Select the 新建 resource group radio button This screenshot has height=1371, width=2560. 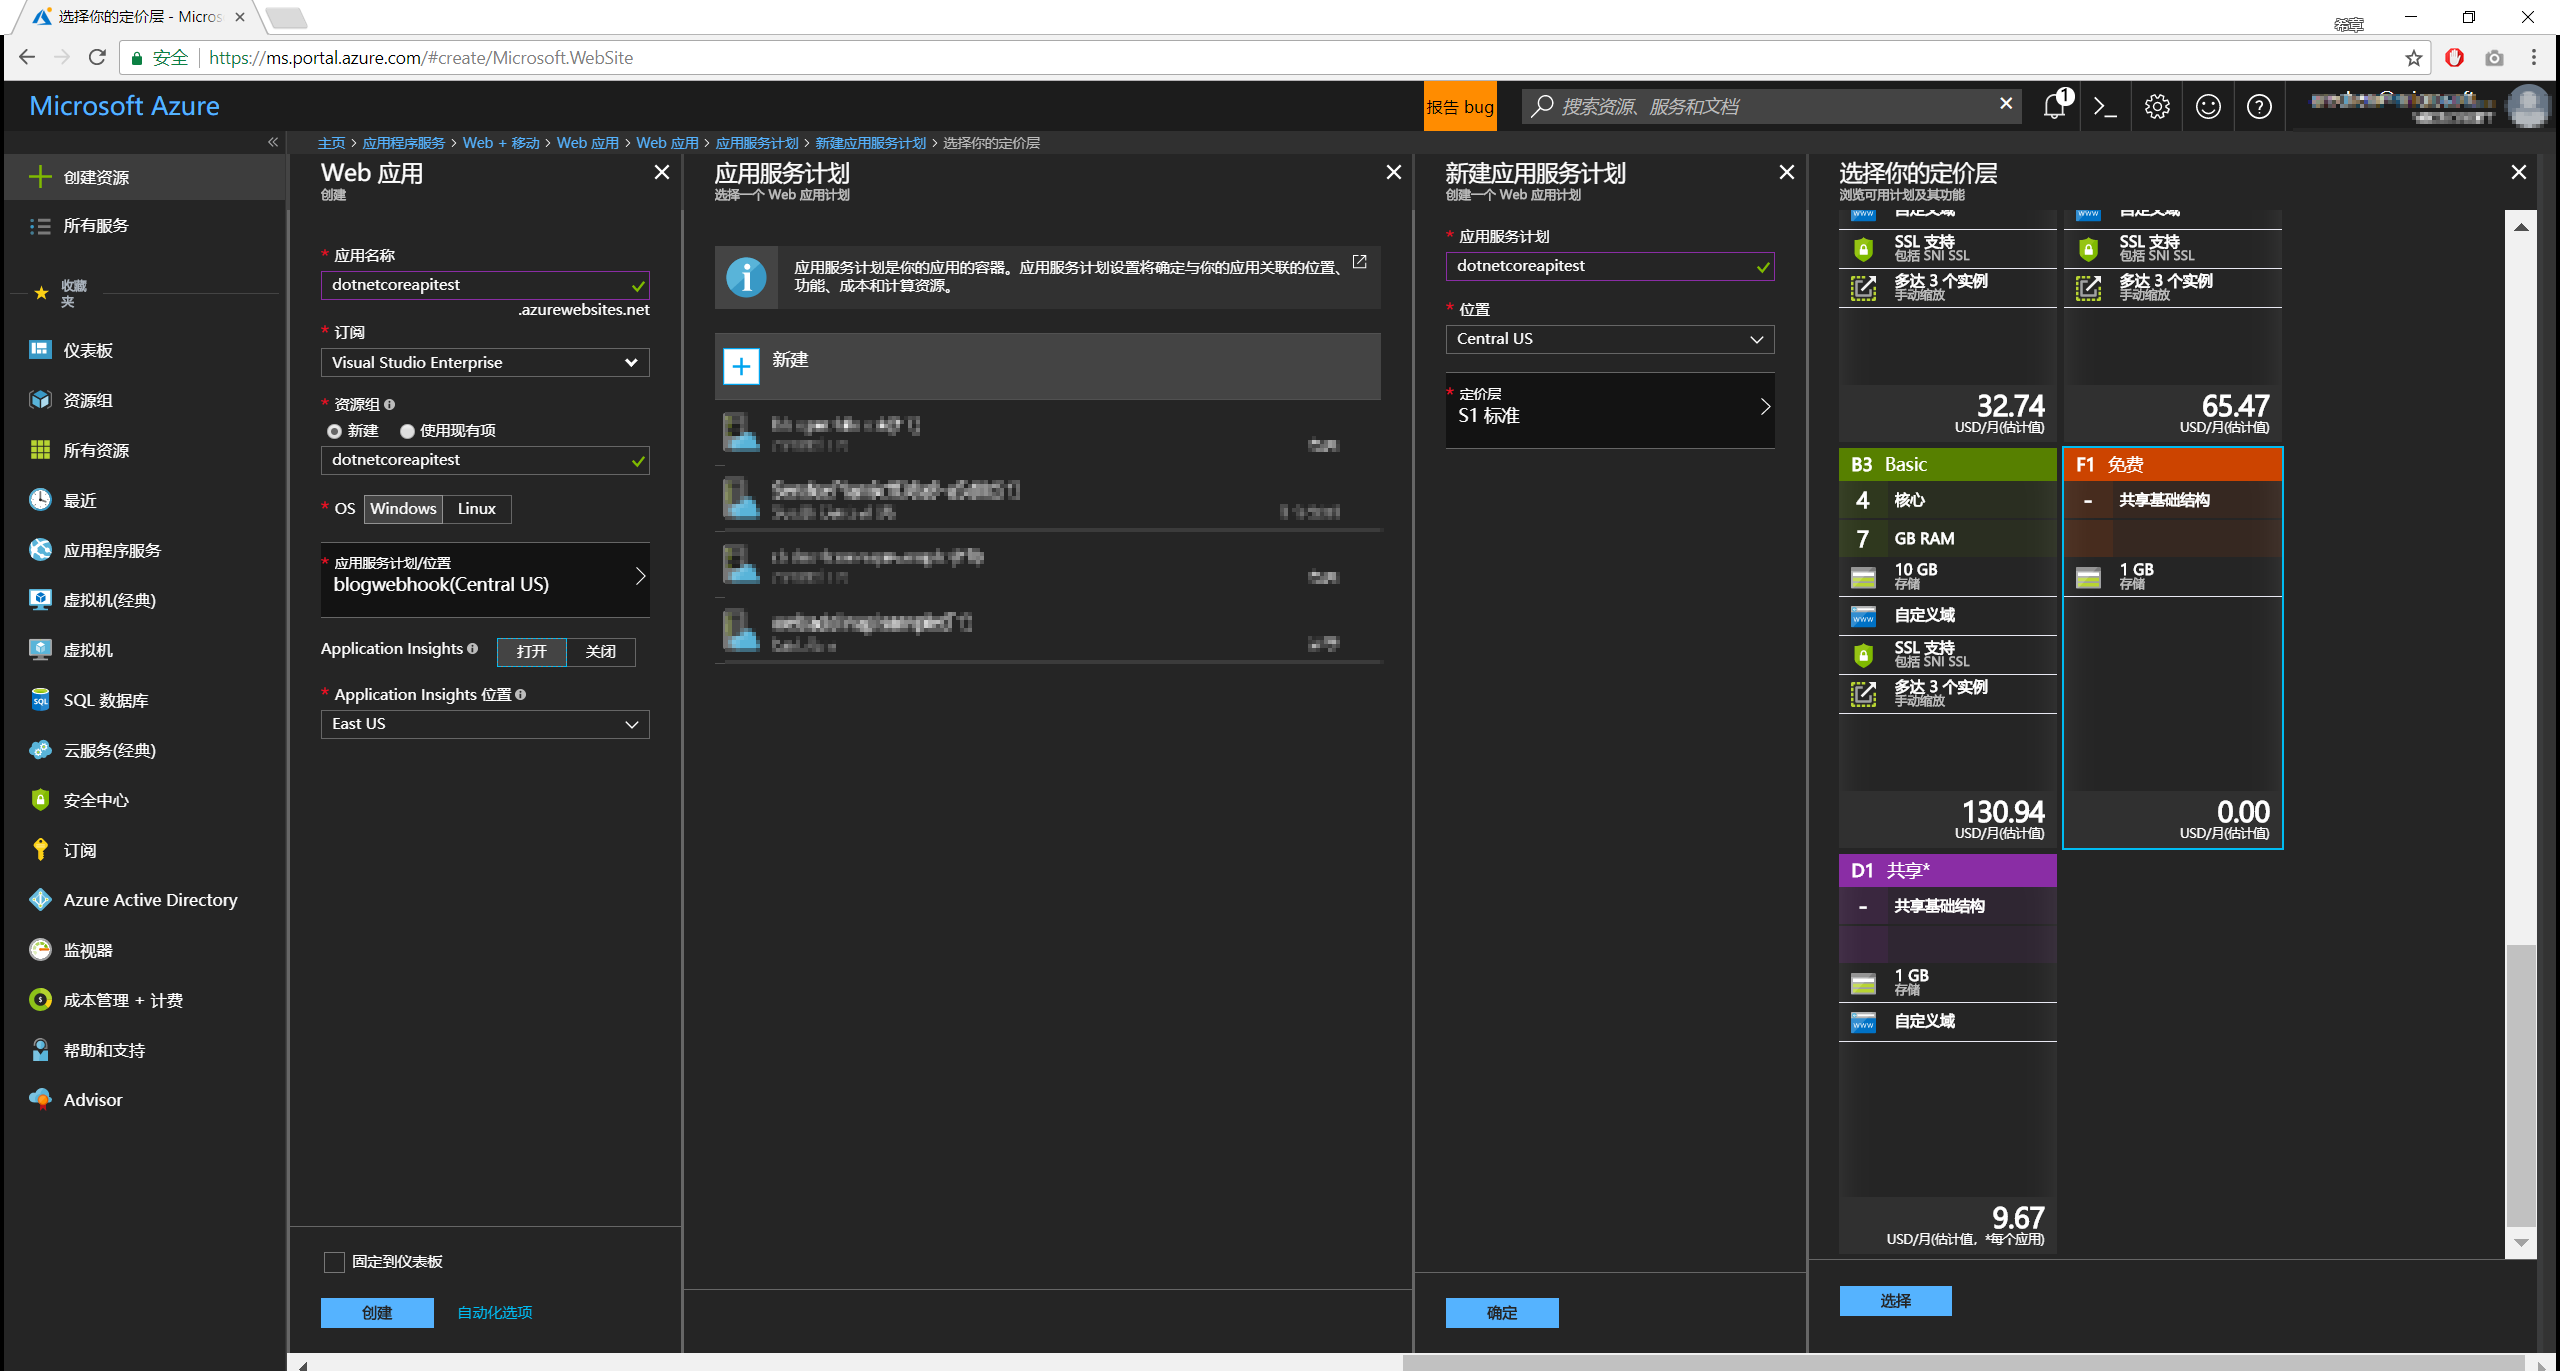[334, 431]
